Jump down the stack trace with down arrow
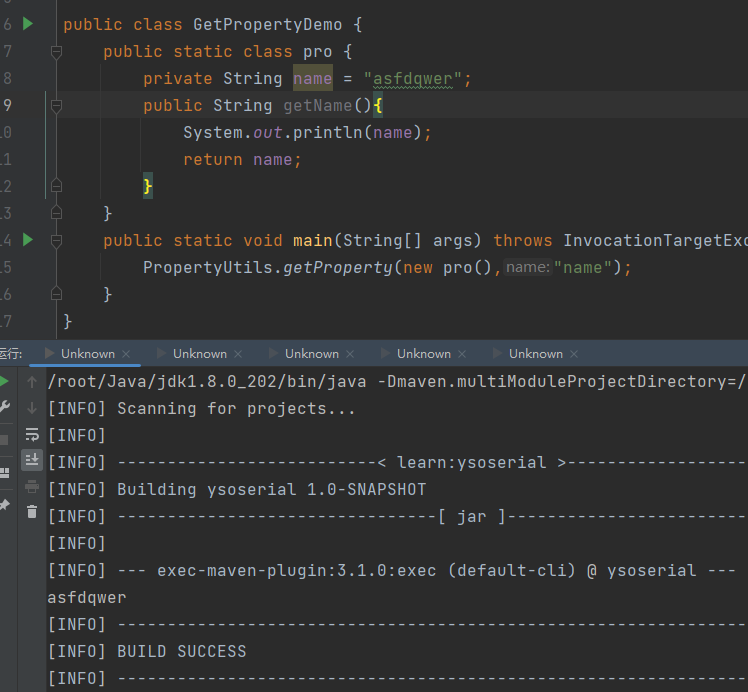748x692 pixels. point(32,408)
